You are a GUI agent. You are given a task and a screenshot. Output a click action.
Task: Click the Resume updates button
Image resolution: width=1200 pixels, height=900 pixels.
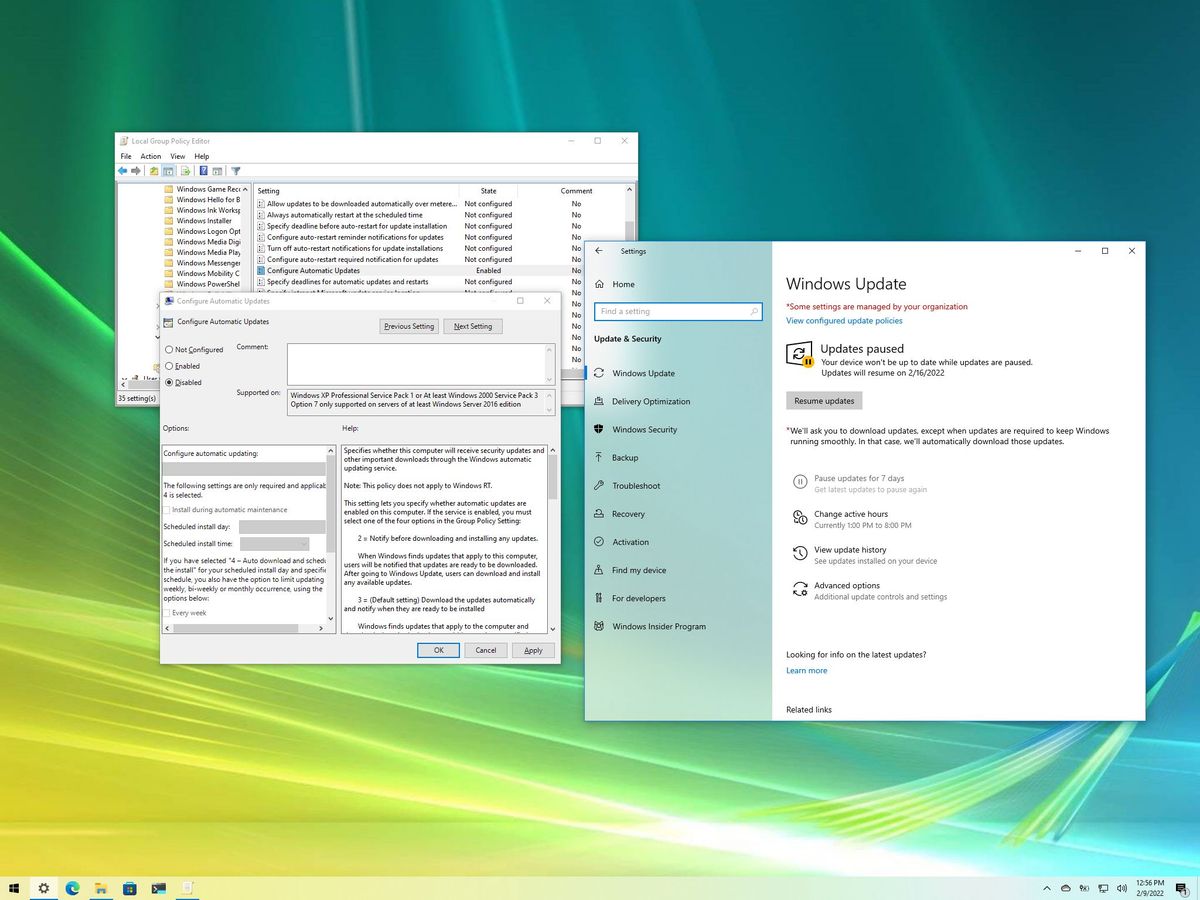click(823, 400)
